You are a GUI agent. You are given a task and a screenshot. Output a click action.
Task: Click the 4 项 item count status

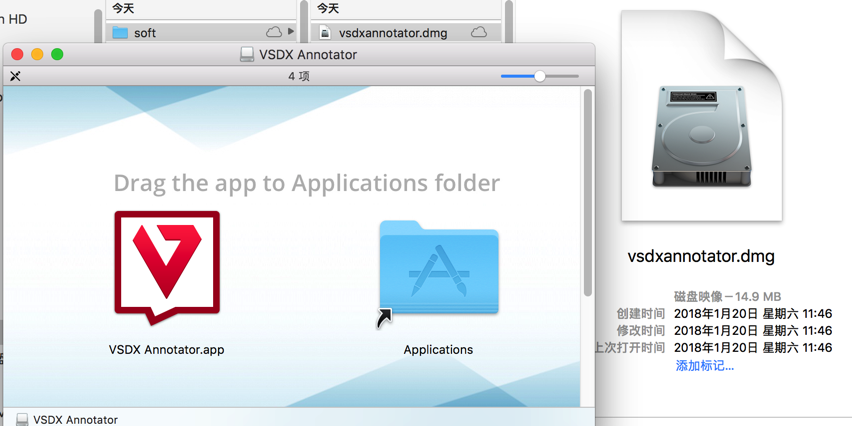click(298, 76)
